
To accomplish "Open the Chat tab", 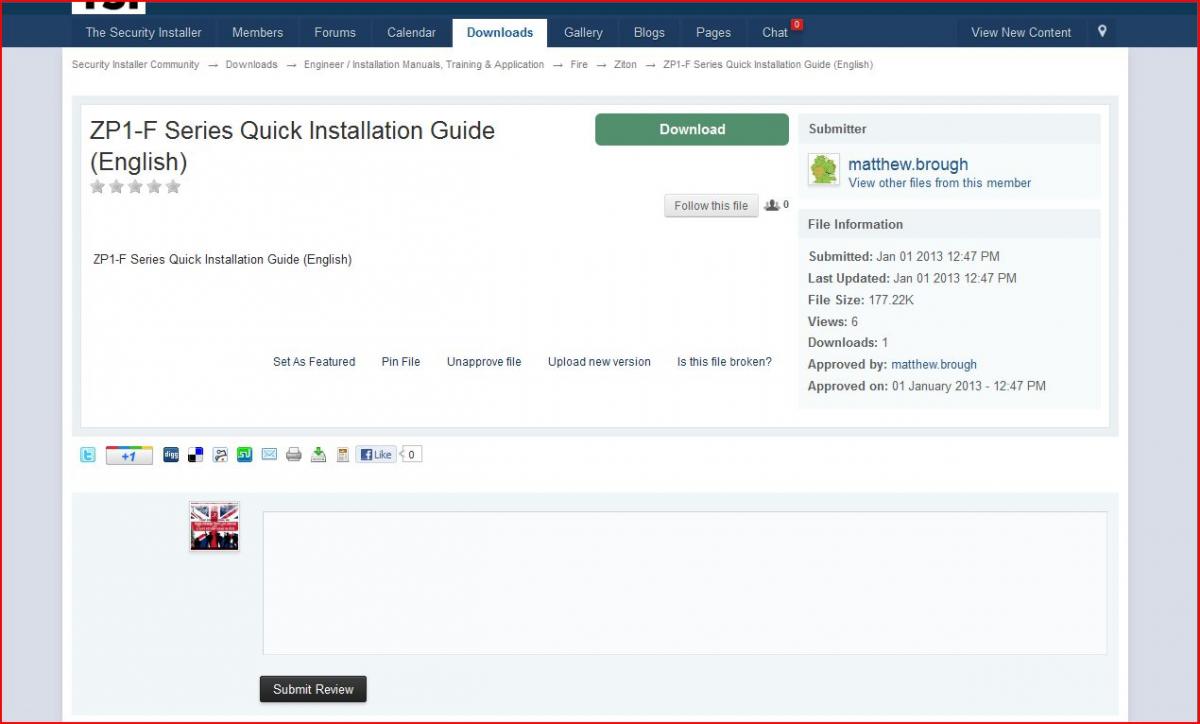I will pyautogui.click(x=775, y=32).
